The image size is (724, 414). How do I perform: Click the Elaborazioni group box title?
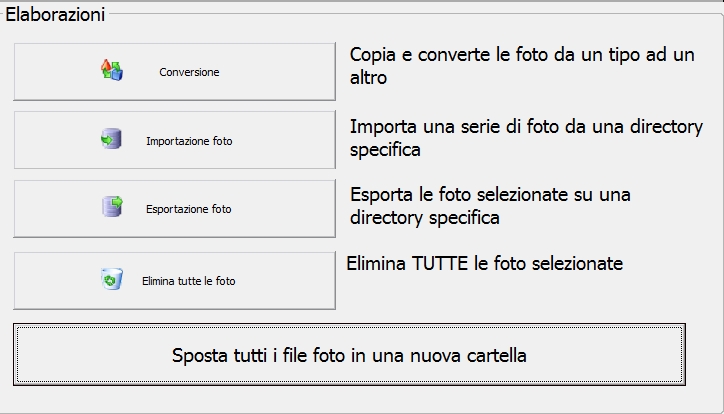[x=55, y=14]
